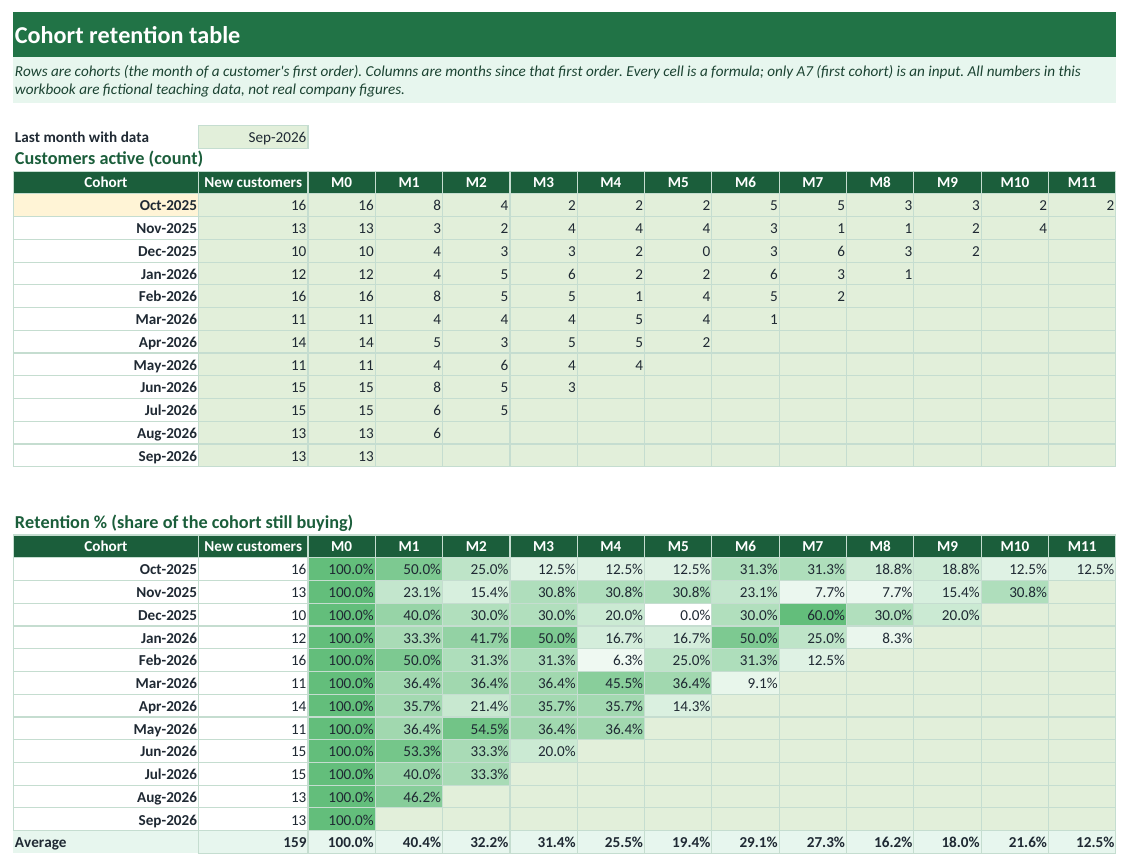Select the Apr-2026 M5 retention cell 14.3%
Viewport: 1128px width, 866px height.
678,706
